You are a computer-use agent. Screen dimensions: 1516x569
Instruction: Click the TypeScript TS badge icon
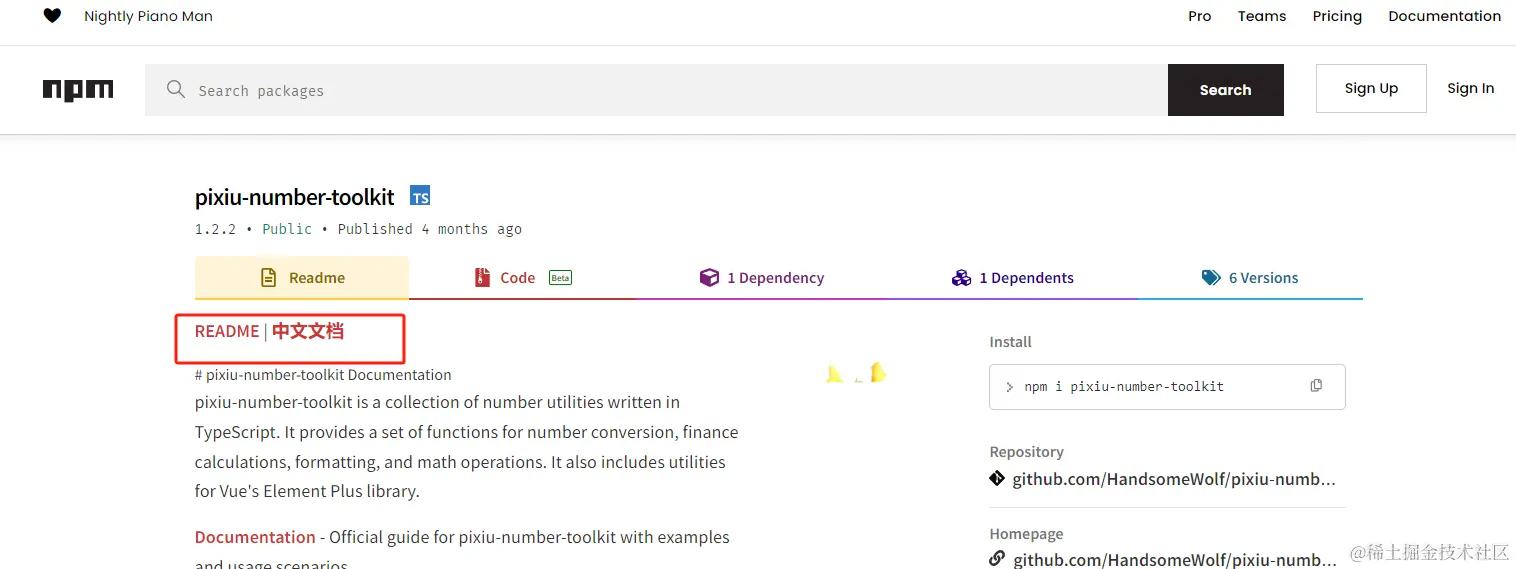(x=420, y=196)
